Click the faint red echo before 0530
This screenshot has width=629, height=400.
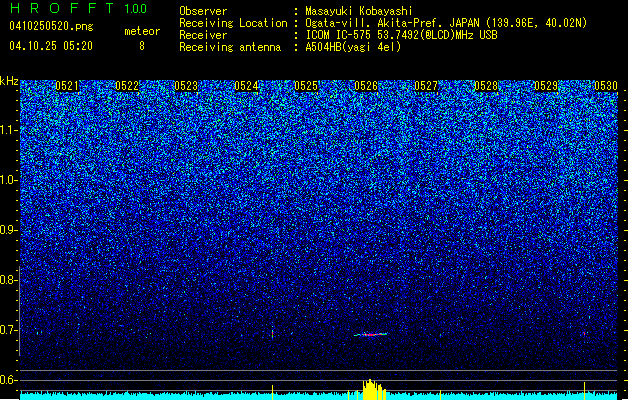584,333
